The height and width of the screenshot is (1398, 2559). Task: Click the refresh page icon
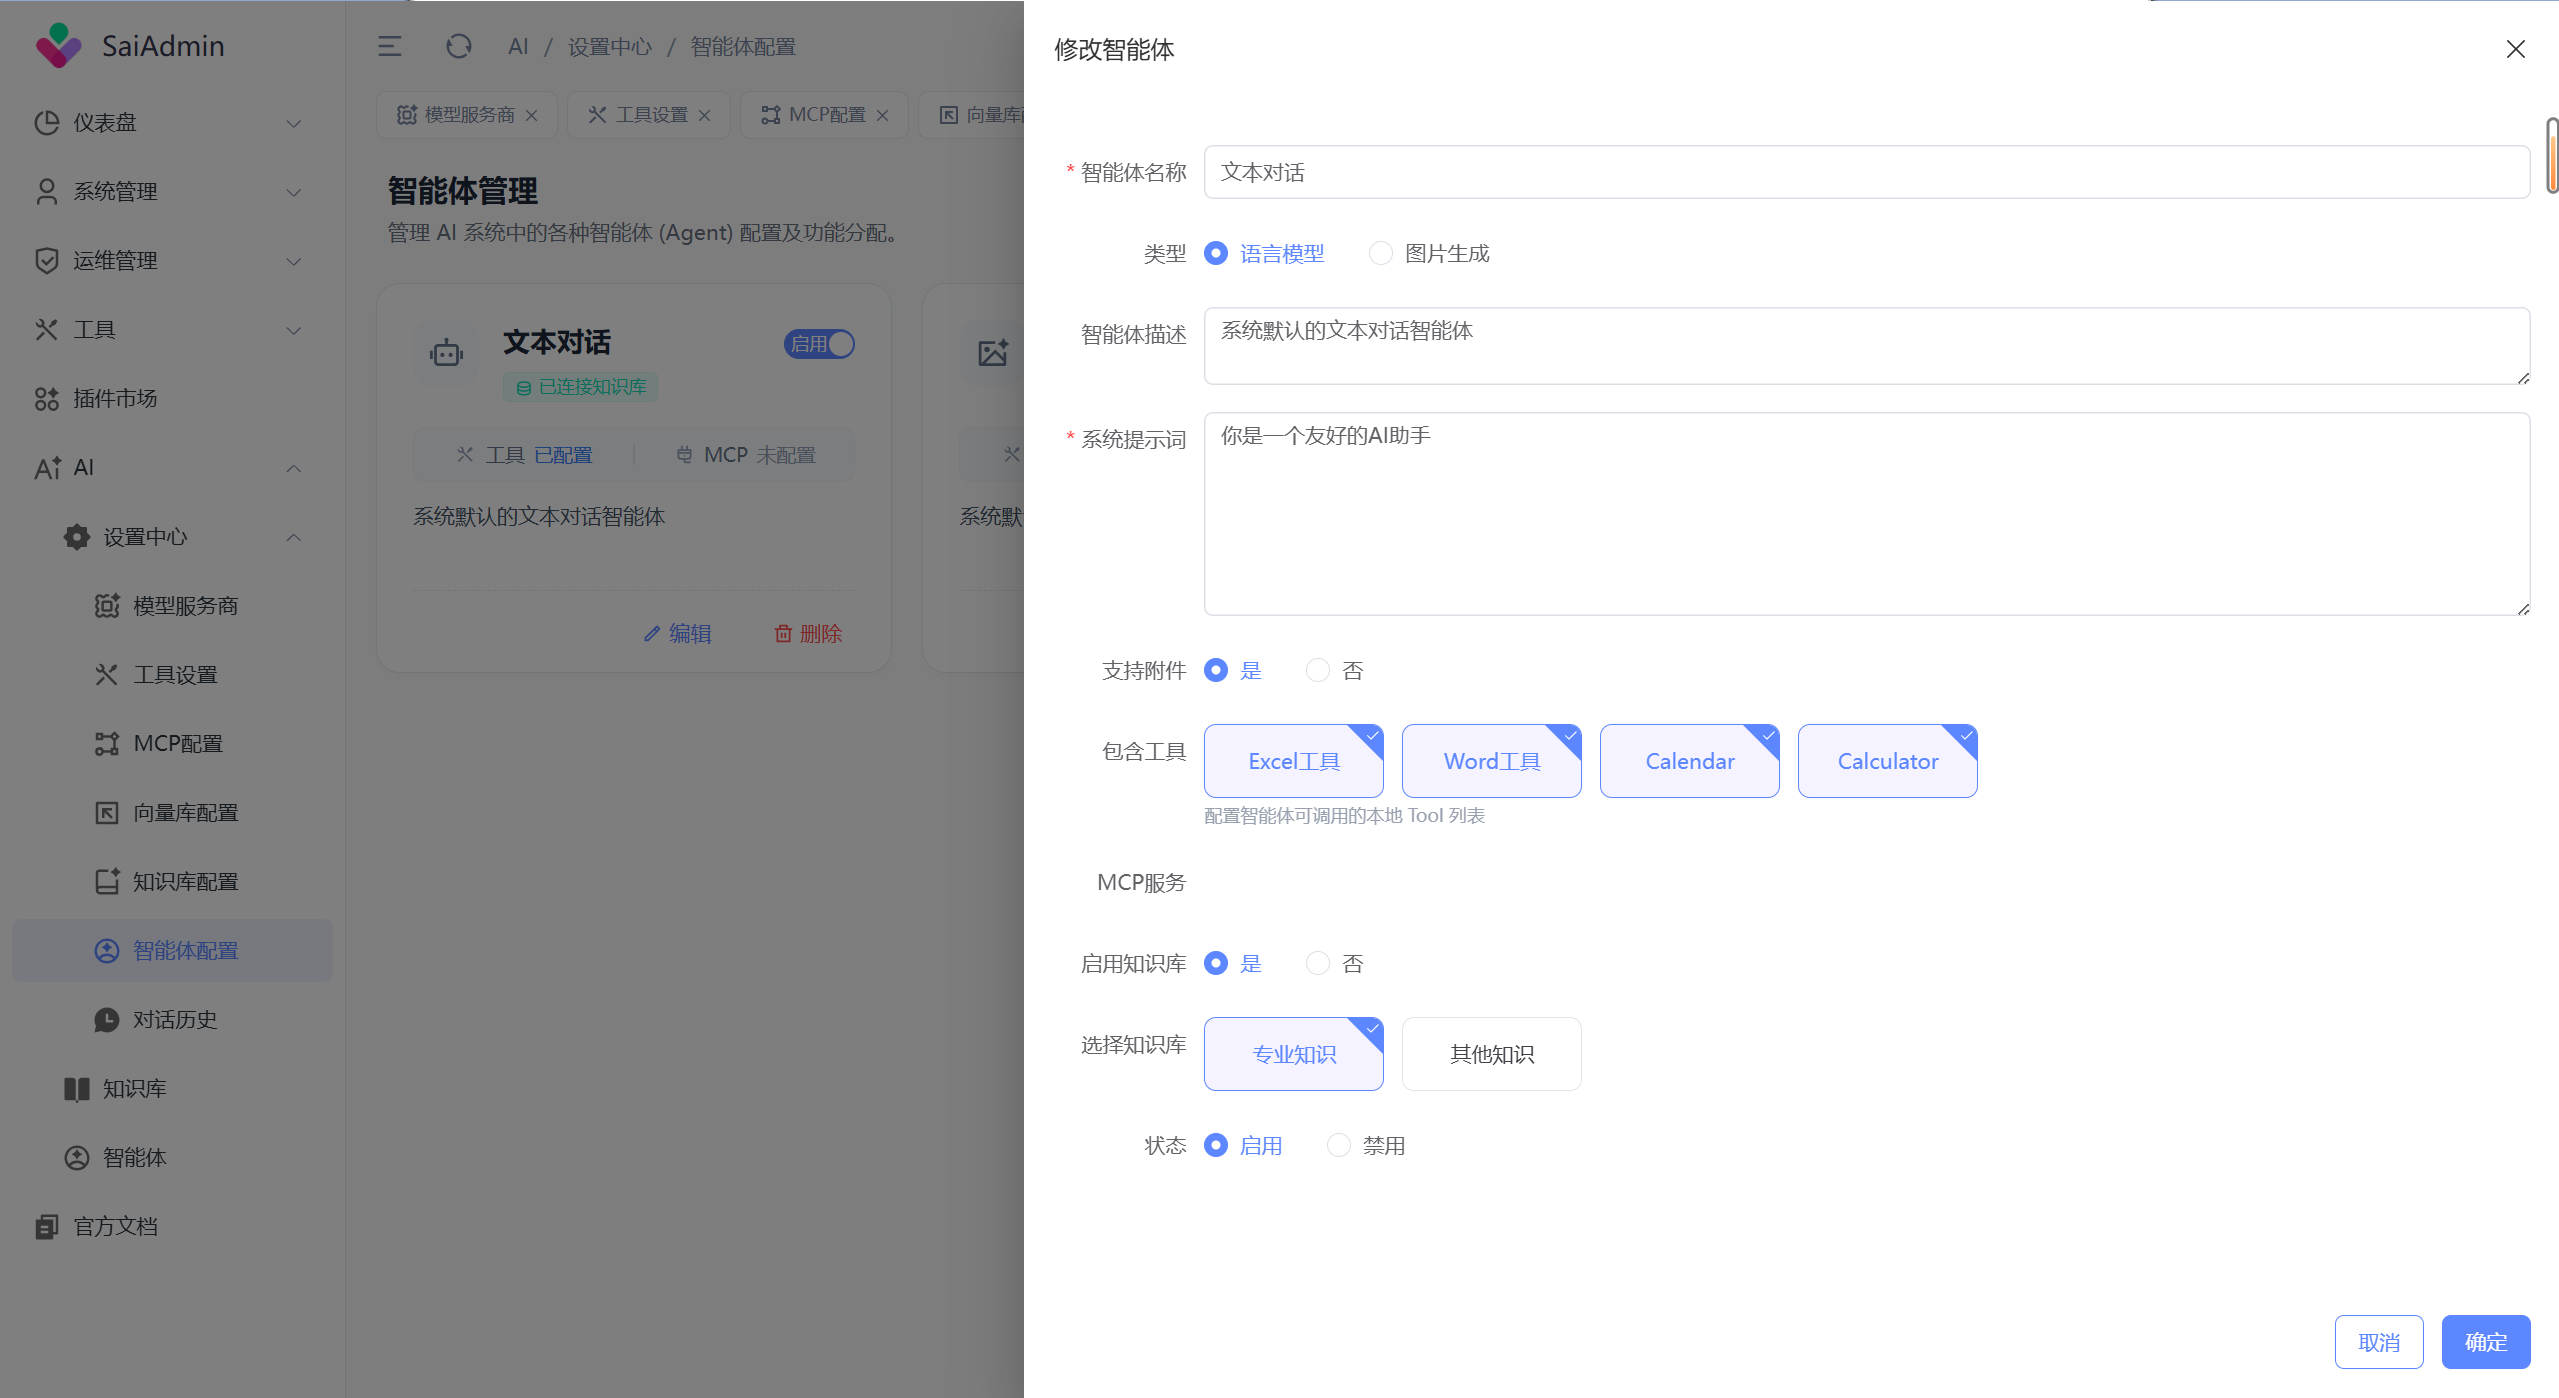tap(458, 47)
